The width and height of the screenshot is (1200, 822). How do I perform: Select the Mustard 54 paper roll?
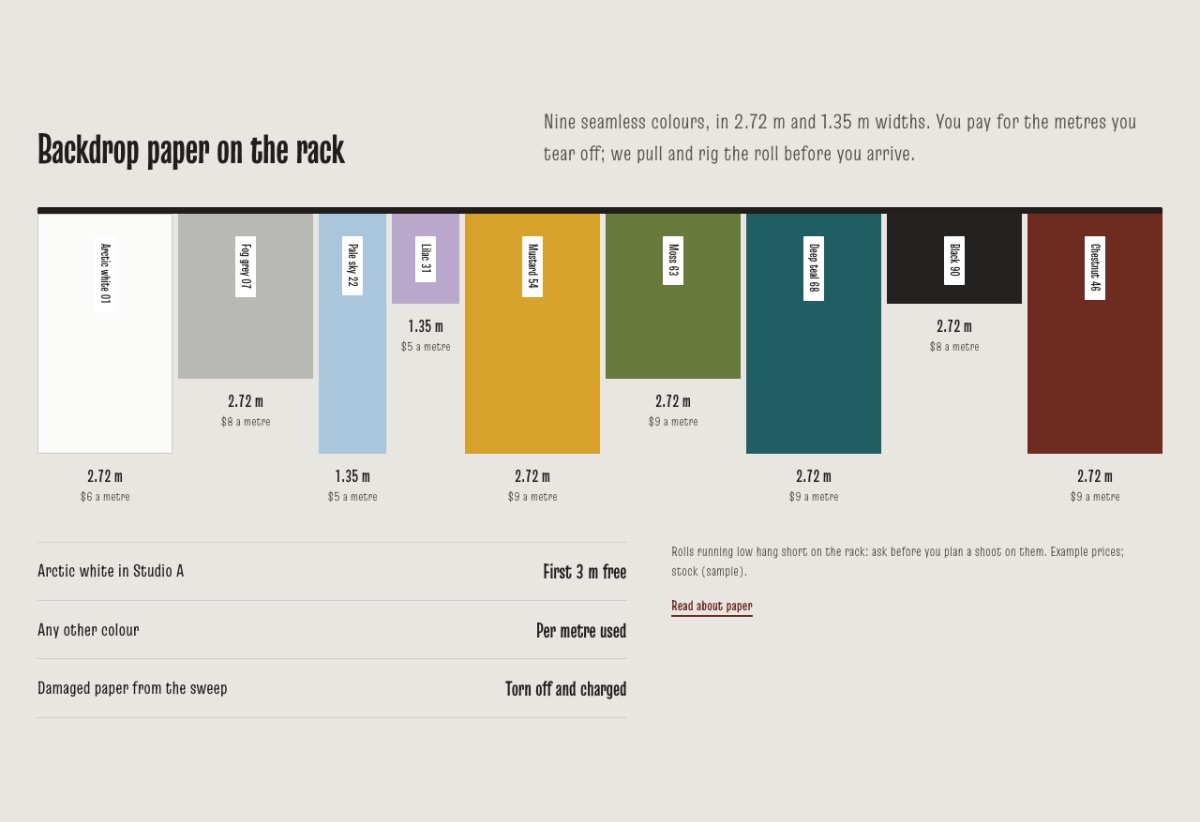coord(532,333)
